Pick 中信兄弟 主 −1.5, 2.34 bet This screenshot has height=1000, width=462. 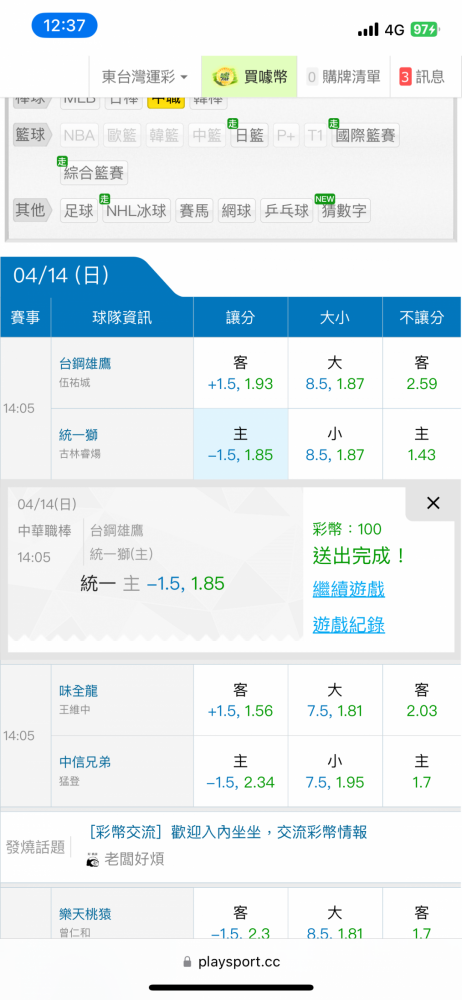coord(241,772)
